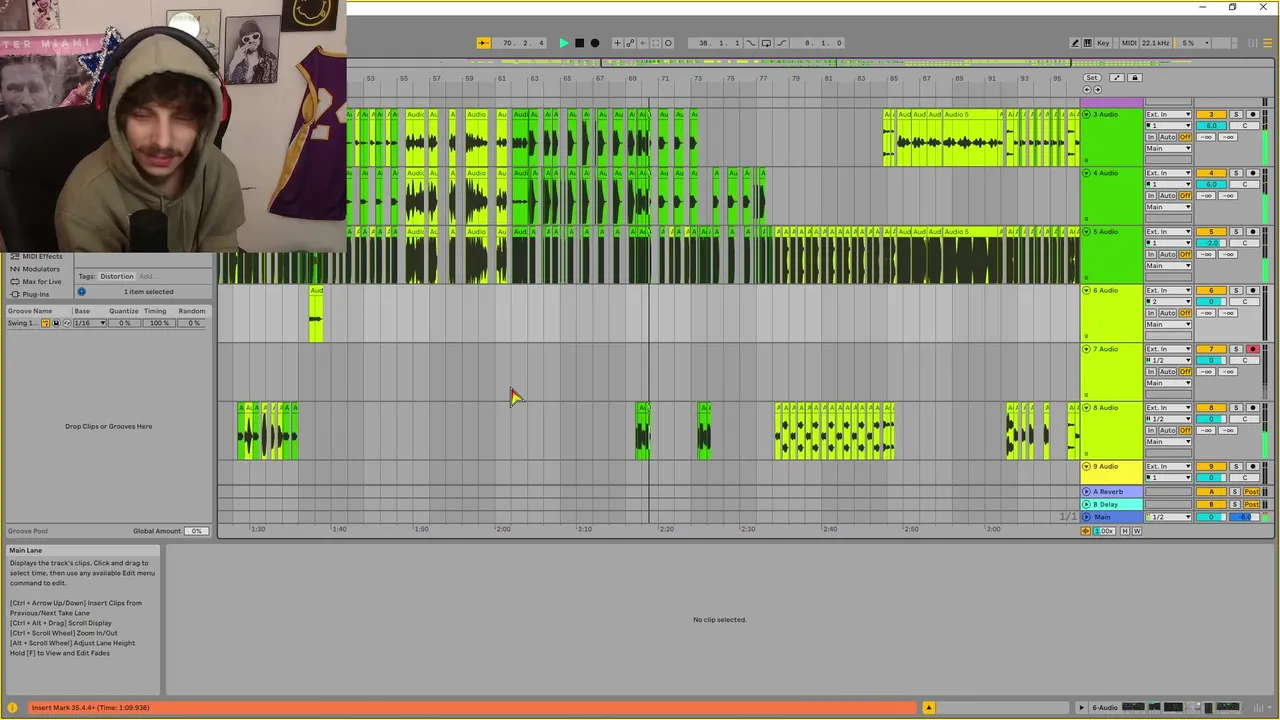1280x720 pixels.
Task: Click Add tag field in browser
Action: pos(147,276)
